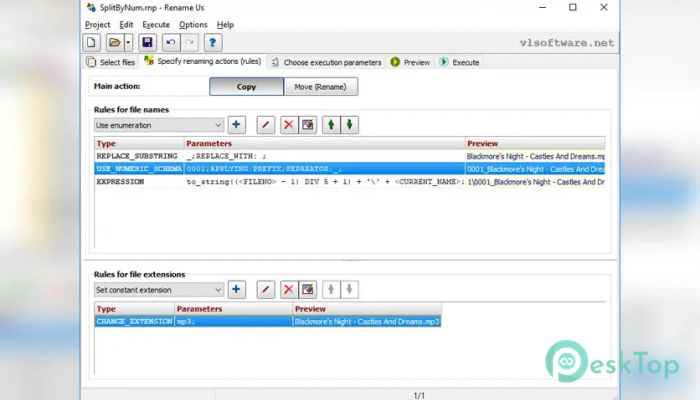Clear all file name rules icon
Screen dimensions: 700x400
point(308,125)
